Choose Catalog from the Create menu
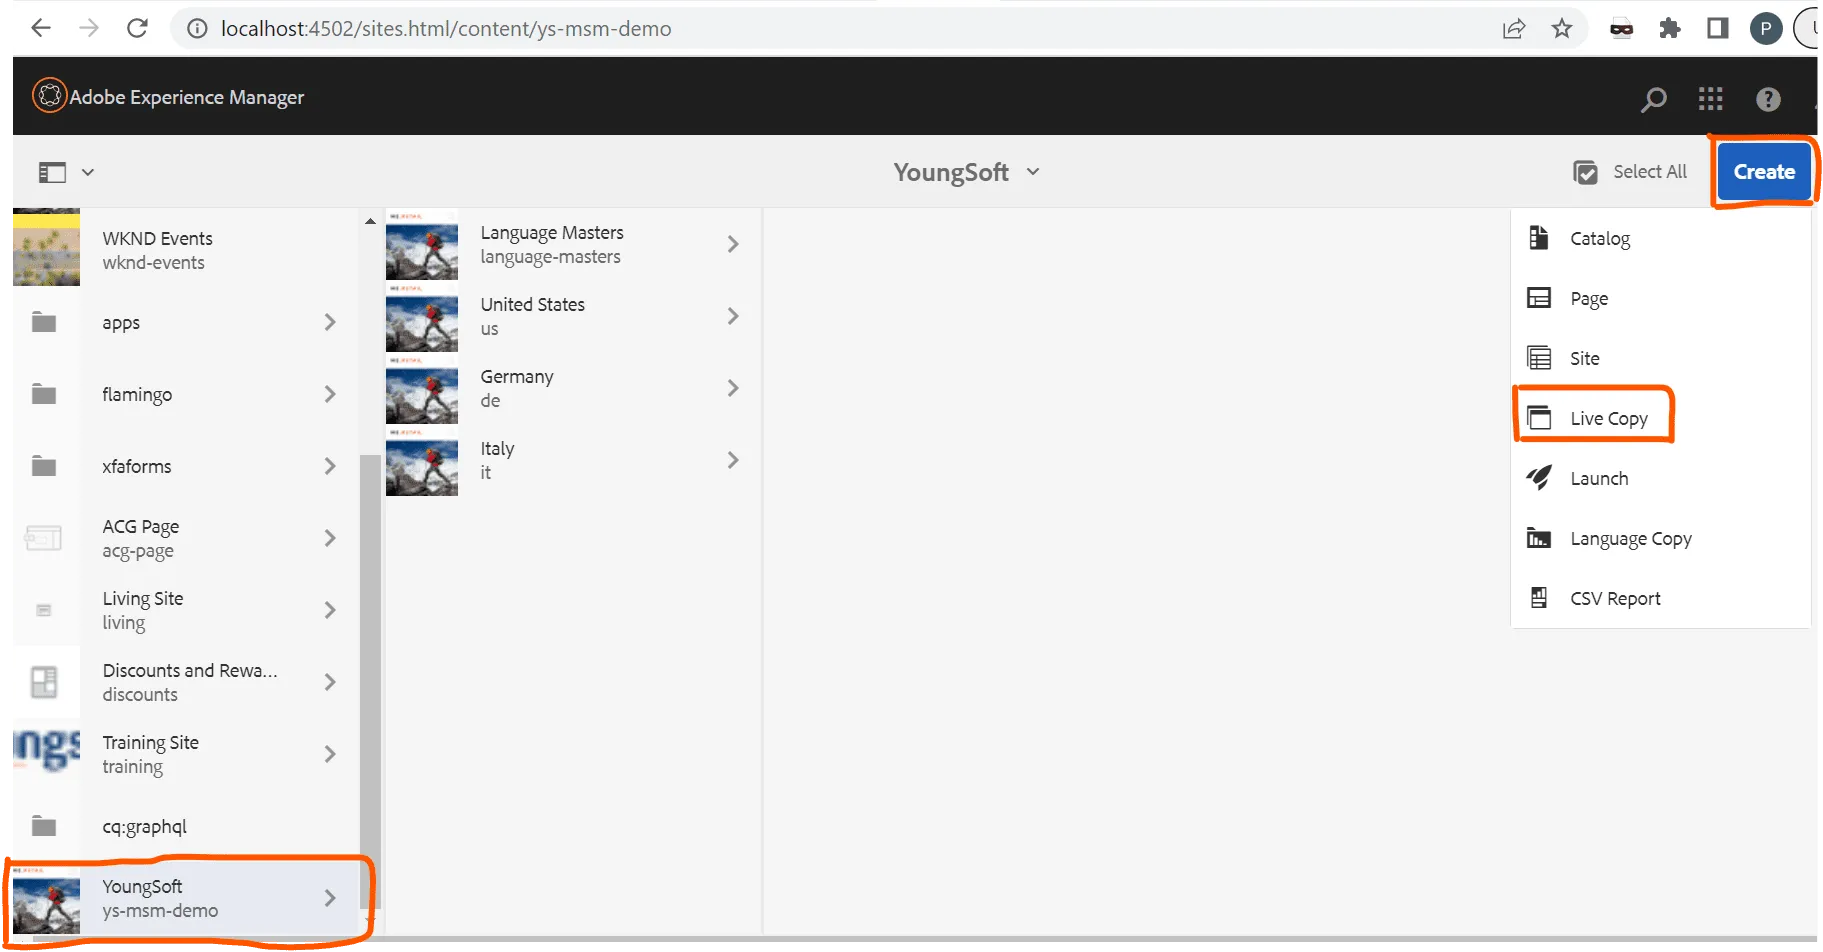Image resolution: width=1823 pixels, height=952 pixels. point(1660,238)
